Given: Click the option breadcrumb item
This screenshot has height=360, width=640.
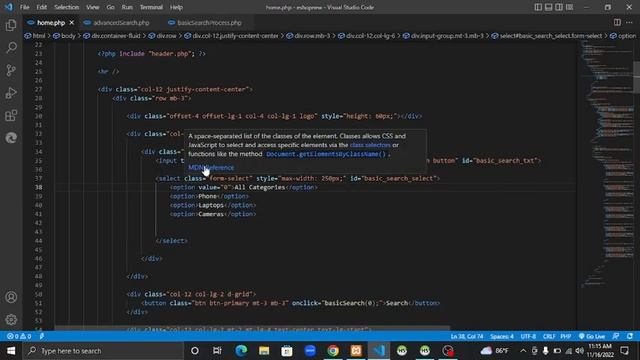Looking at the screenshot, I should pos(627,36).
